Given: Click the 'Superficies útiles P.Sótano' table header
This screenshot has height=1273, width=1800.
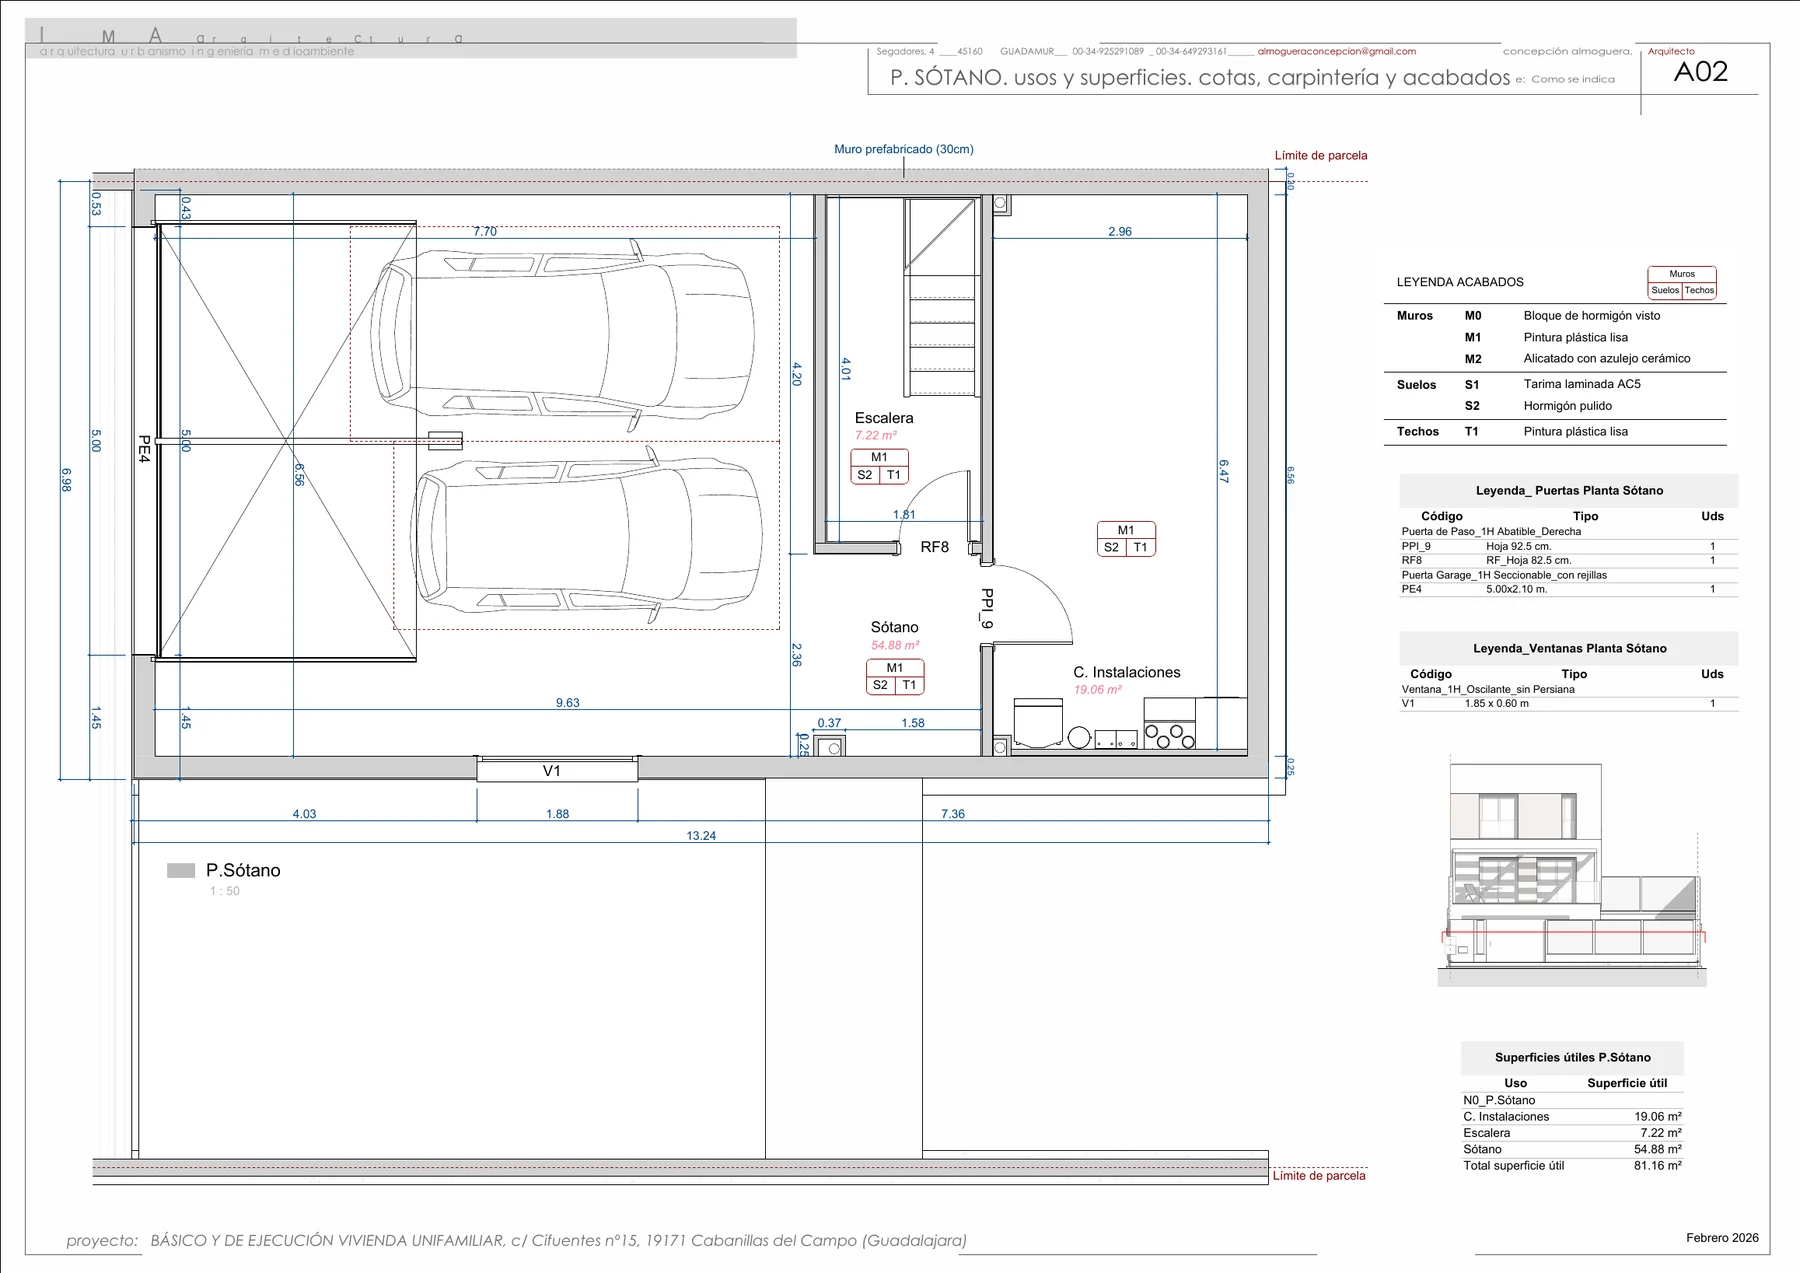Looking at the screenshot, I should point(1572,1057).
